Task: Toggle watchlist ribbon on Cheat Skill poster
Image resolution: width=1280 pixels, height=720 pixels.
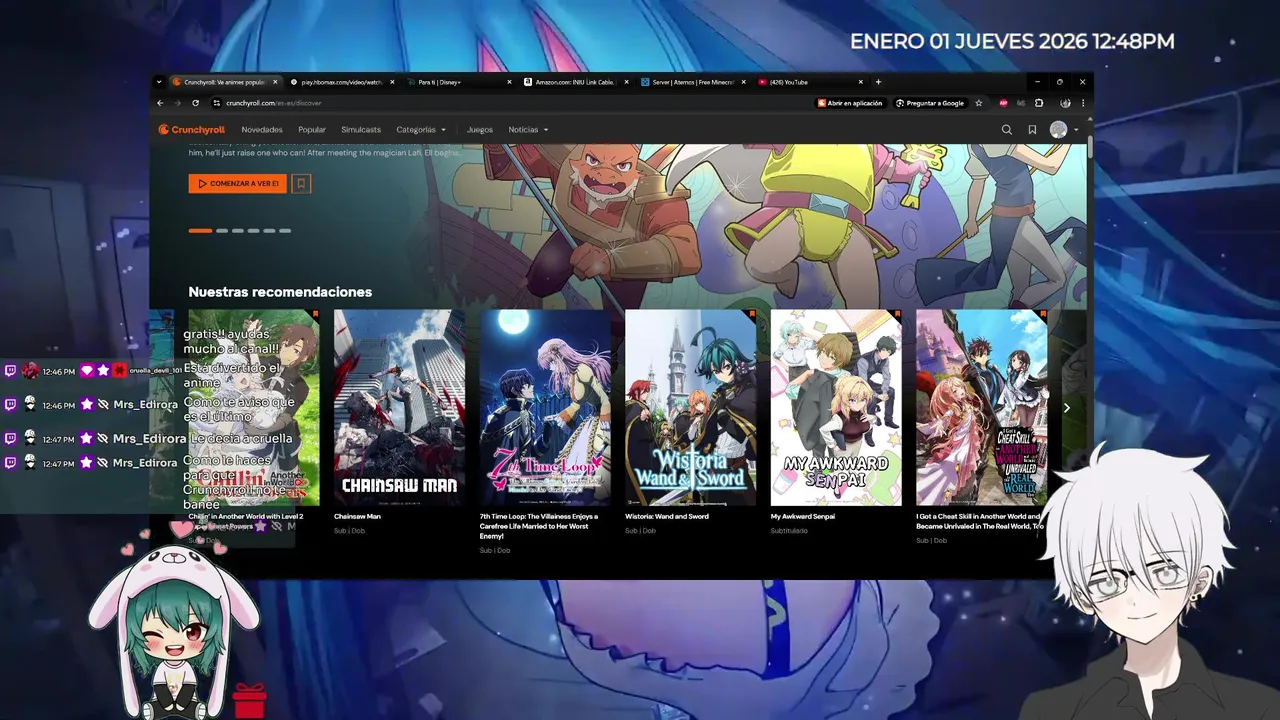Action: coord(1043,314)
